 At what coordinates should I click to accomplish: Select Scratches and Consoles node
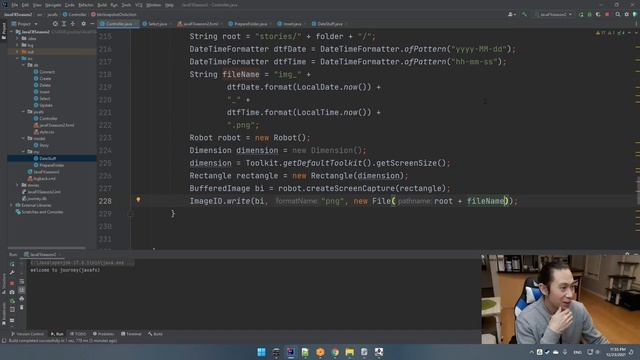[x=39, y=212]
